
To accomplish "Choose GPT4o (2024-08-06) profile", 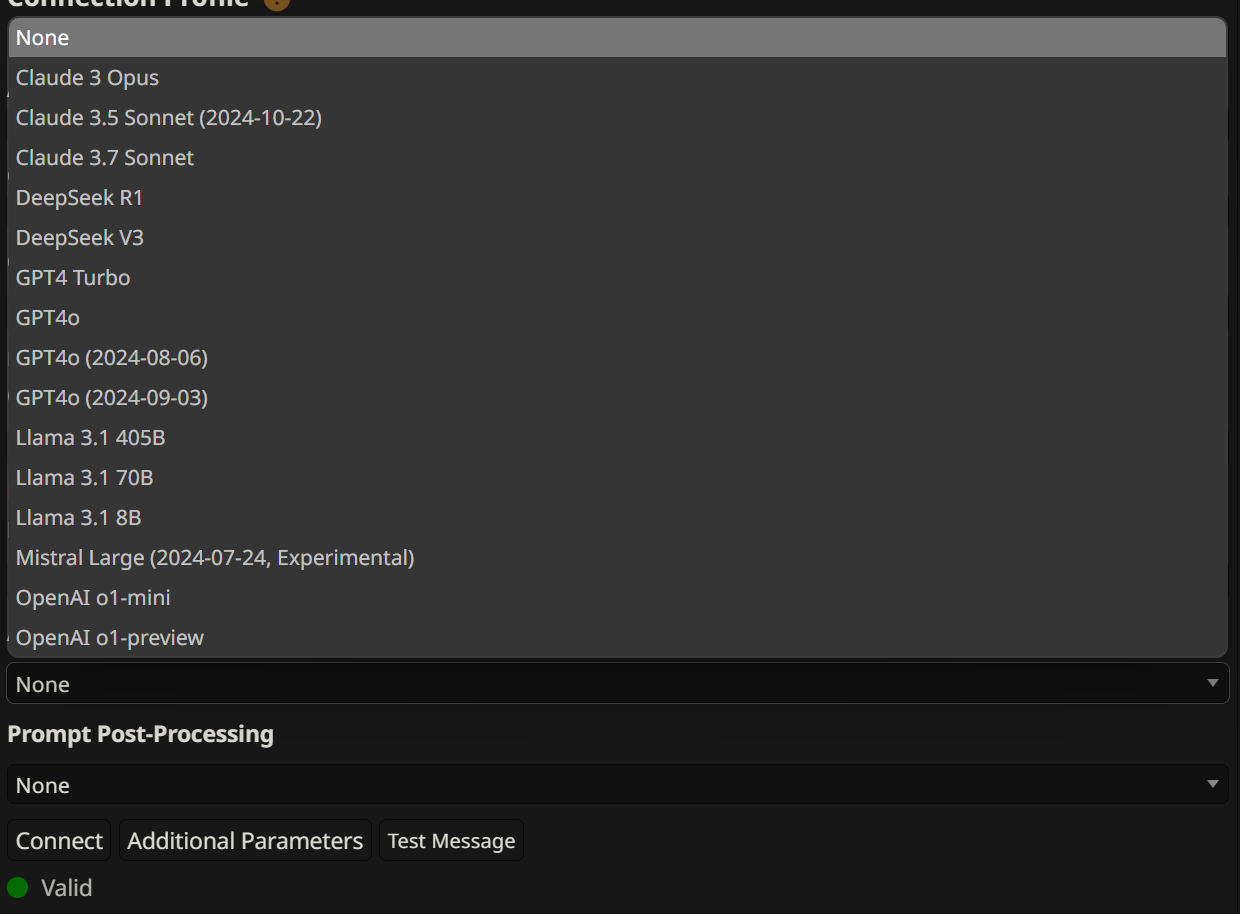I will point(617,358).
